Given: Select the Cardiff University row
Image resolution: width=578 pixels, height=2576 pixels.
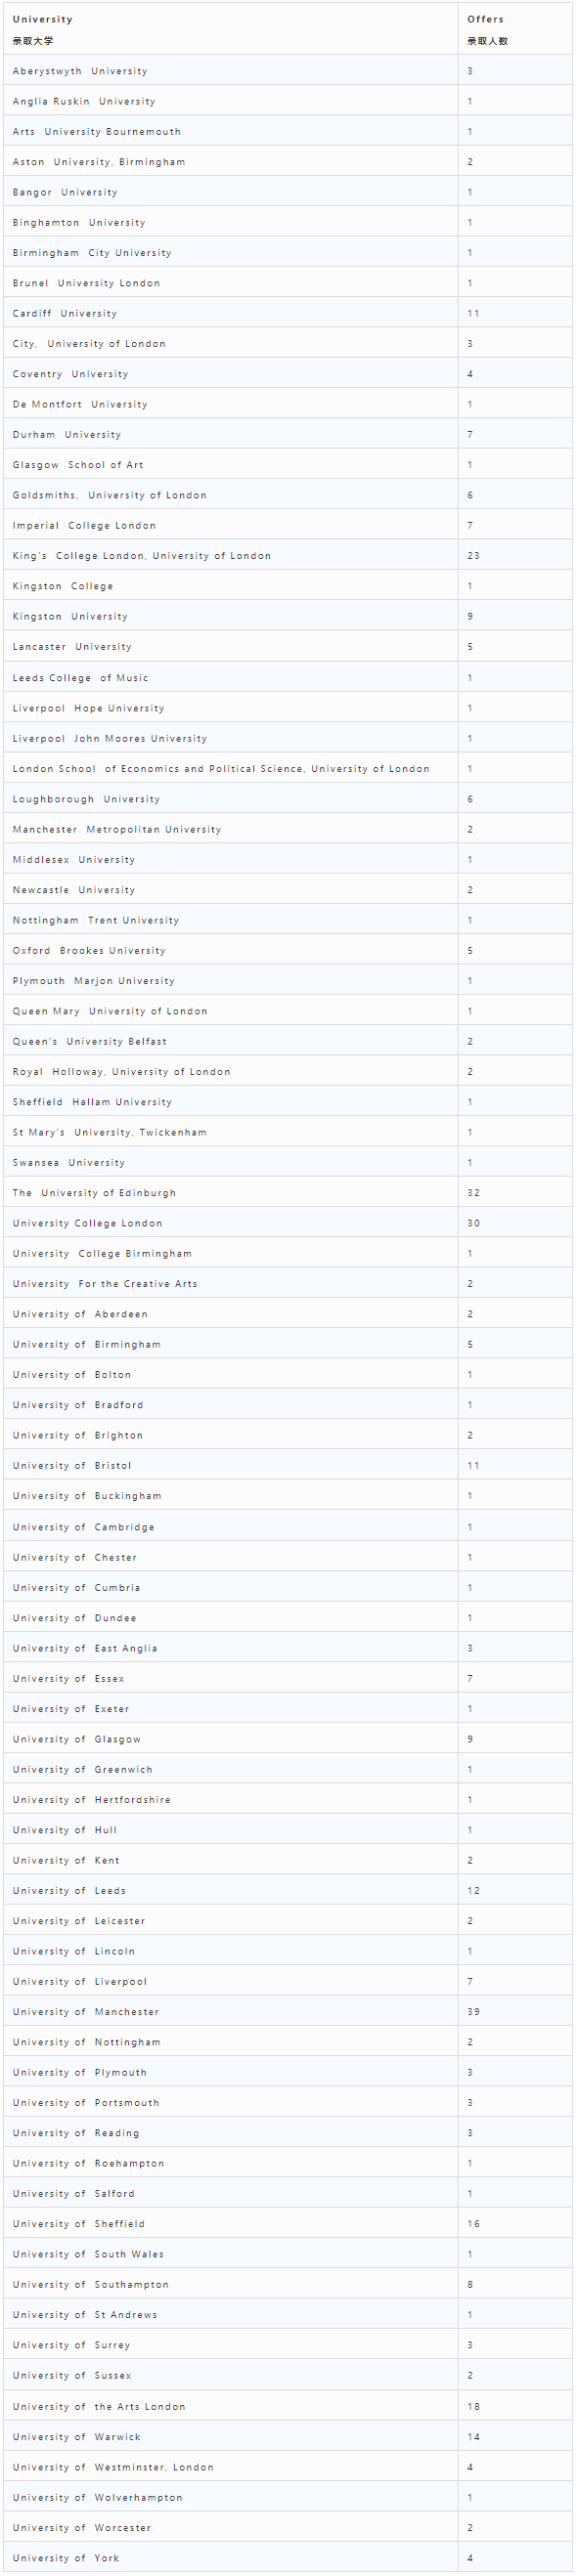Looking at the screenshot, I should (288, 313).
